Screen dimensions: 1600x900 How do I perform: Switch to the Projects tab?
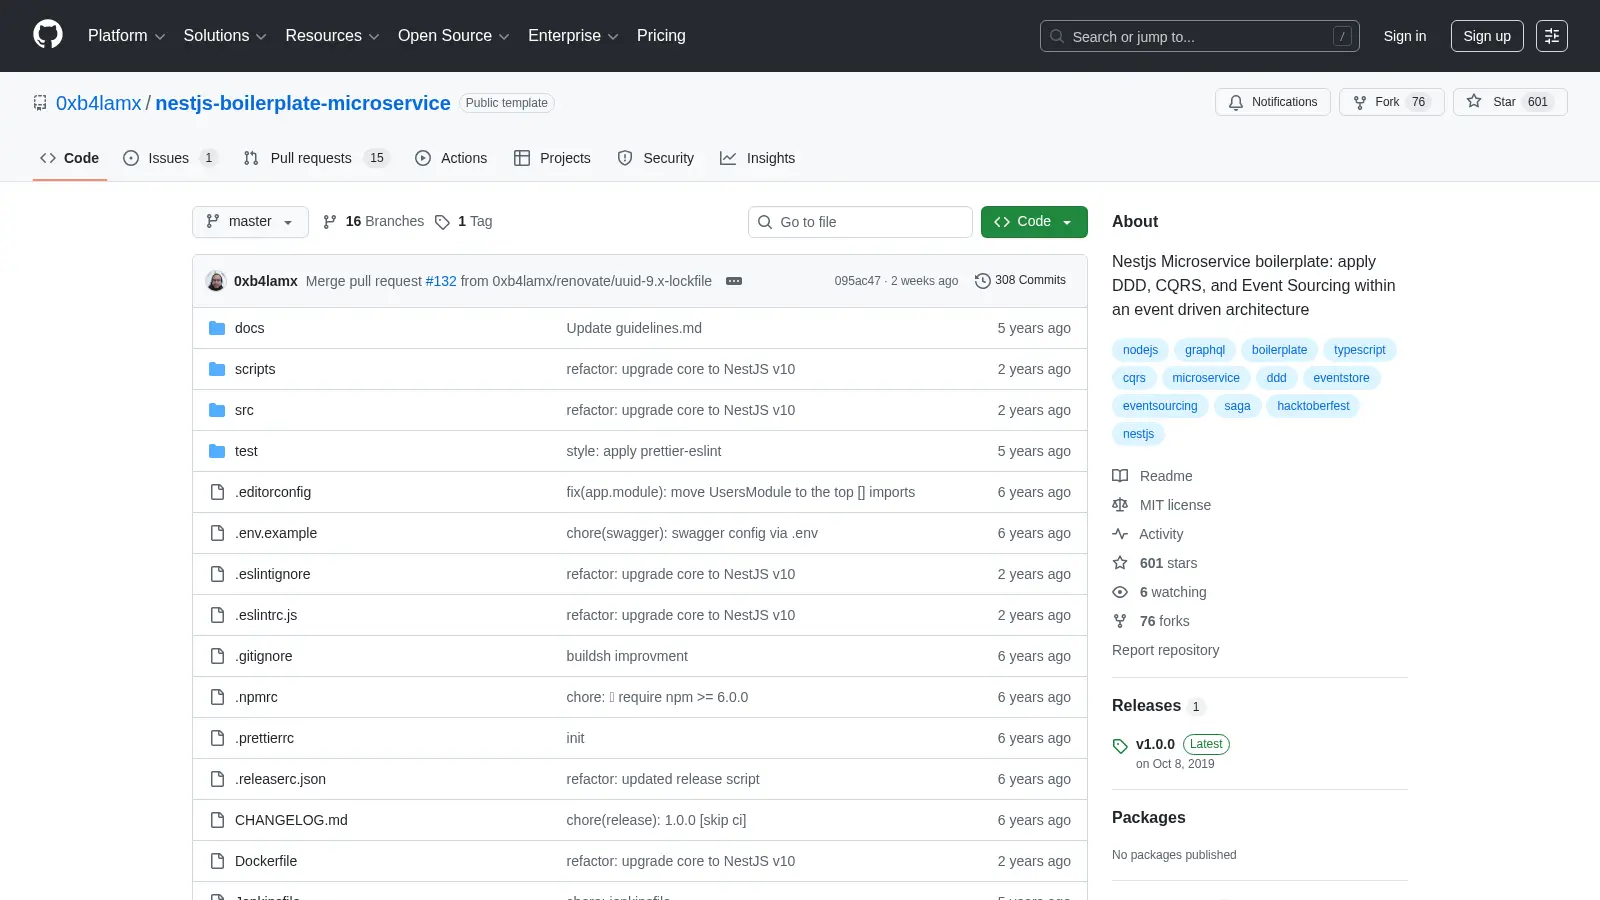(552, 158)
